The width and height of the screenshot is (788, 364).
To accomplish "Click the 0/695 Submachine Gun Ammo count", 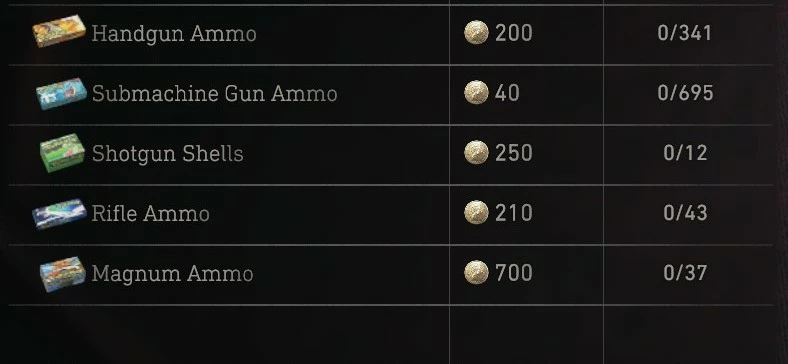I will coord(685,93).
